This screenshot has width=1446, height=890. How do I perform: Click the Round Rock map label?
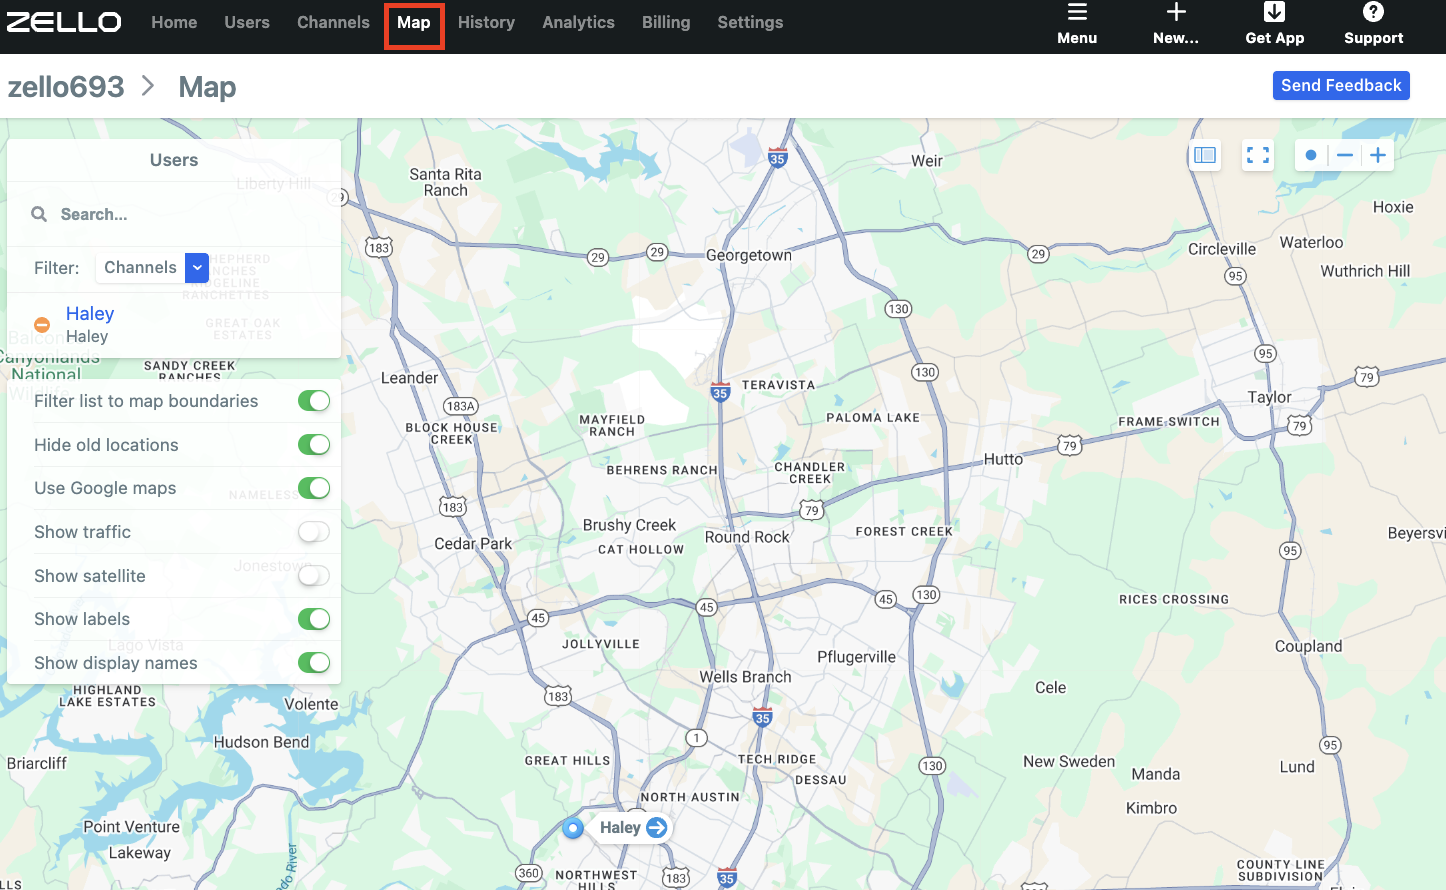tap(747, 537)
